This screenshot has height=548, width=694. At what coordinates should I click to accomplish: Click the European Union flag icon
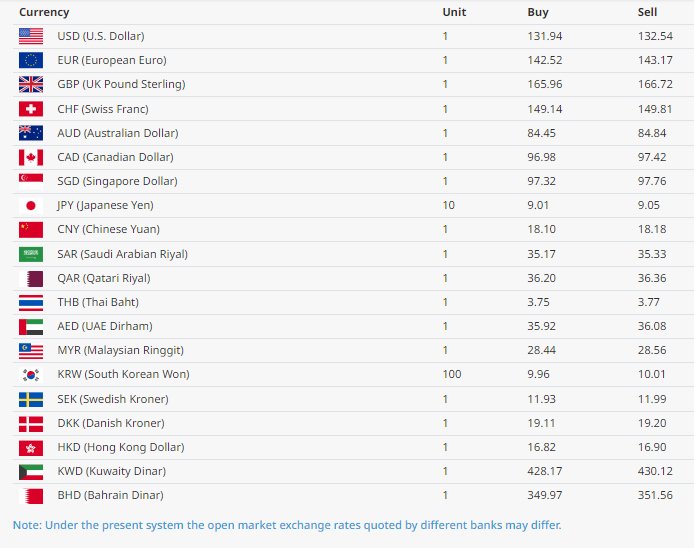coord(31,60)
